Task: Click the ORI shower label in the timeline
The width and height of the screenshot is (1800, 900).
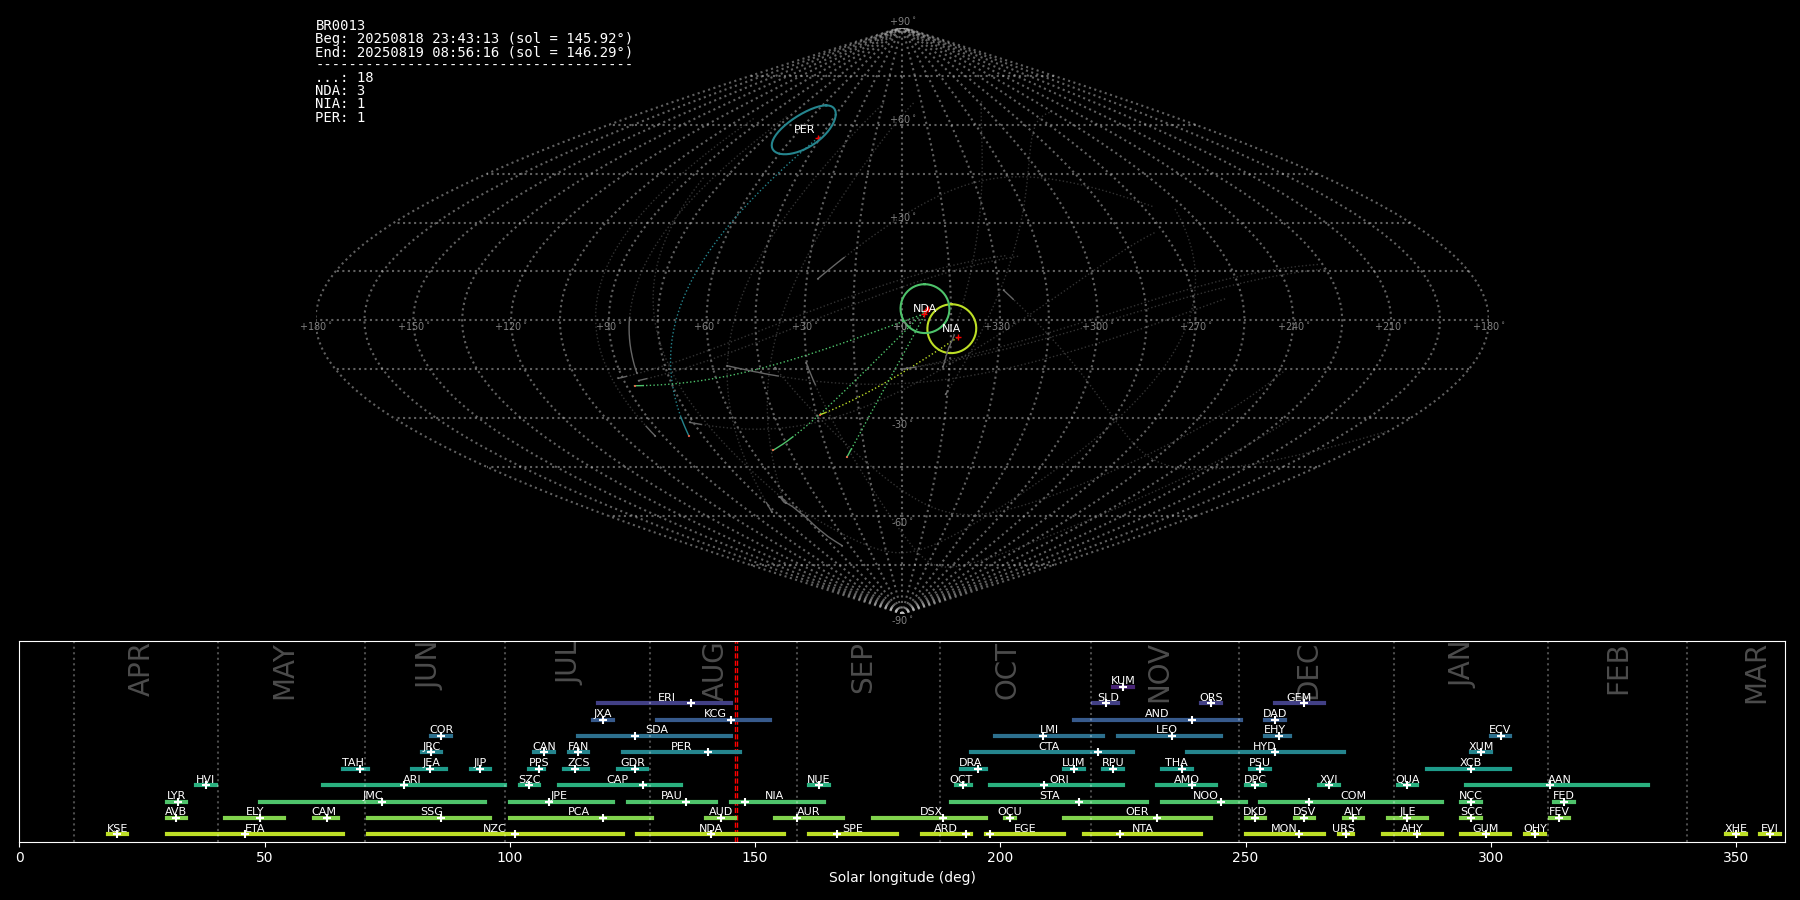Action: point(1059,780)
